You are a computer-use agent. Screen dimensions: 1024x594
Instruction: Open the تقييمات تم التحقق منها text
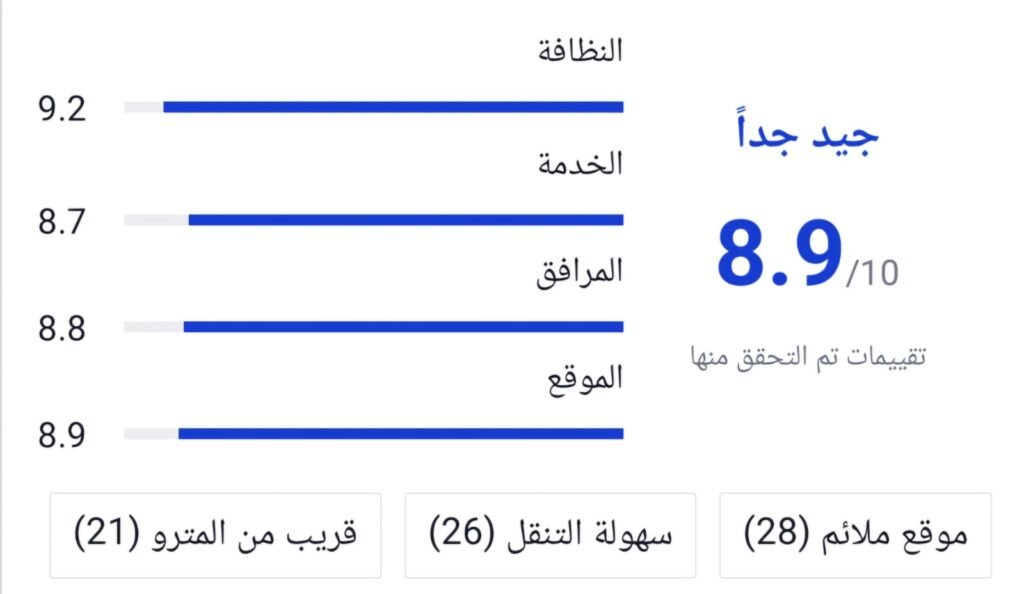(x=807, y=356)
